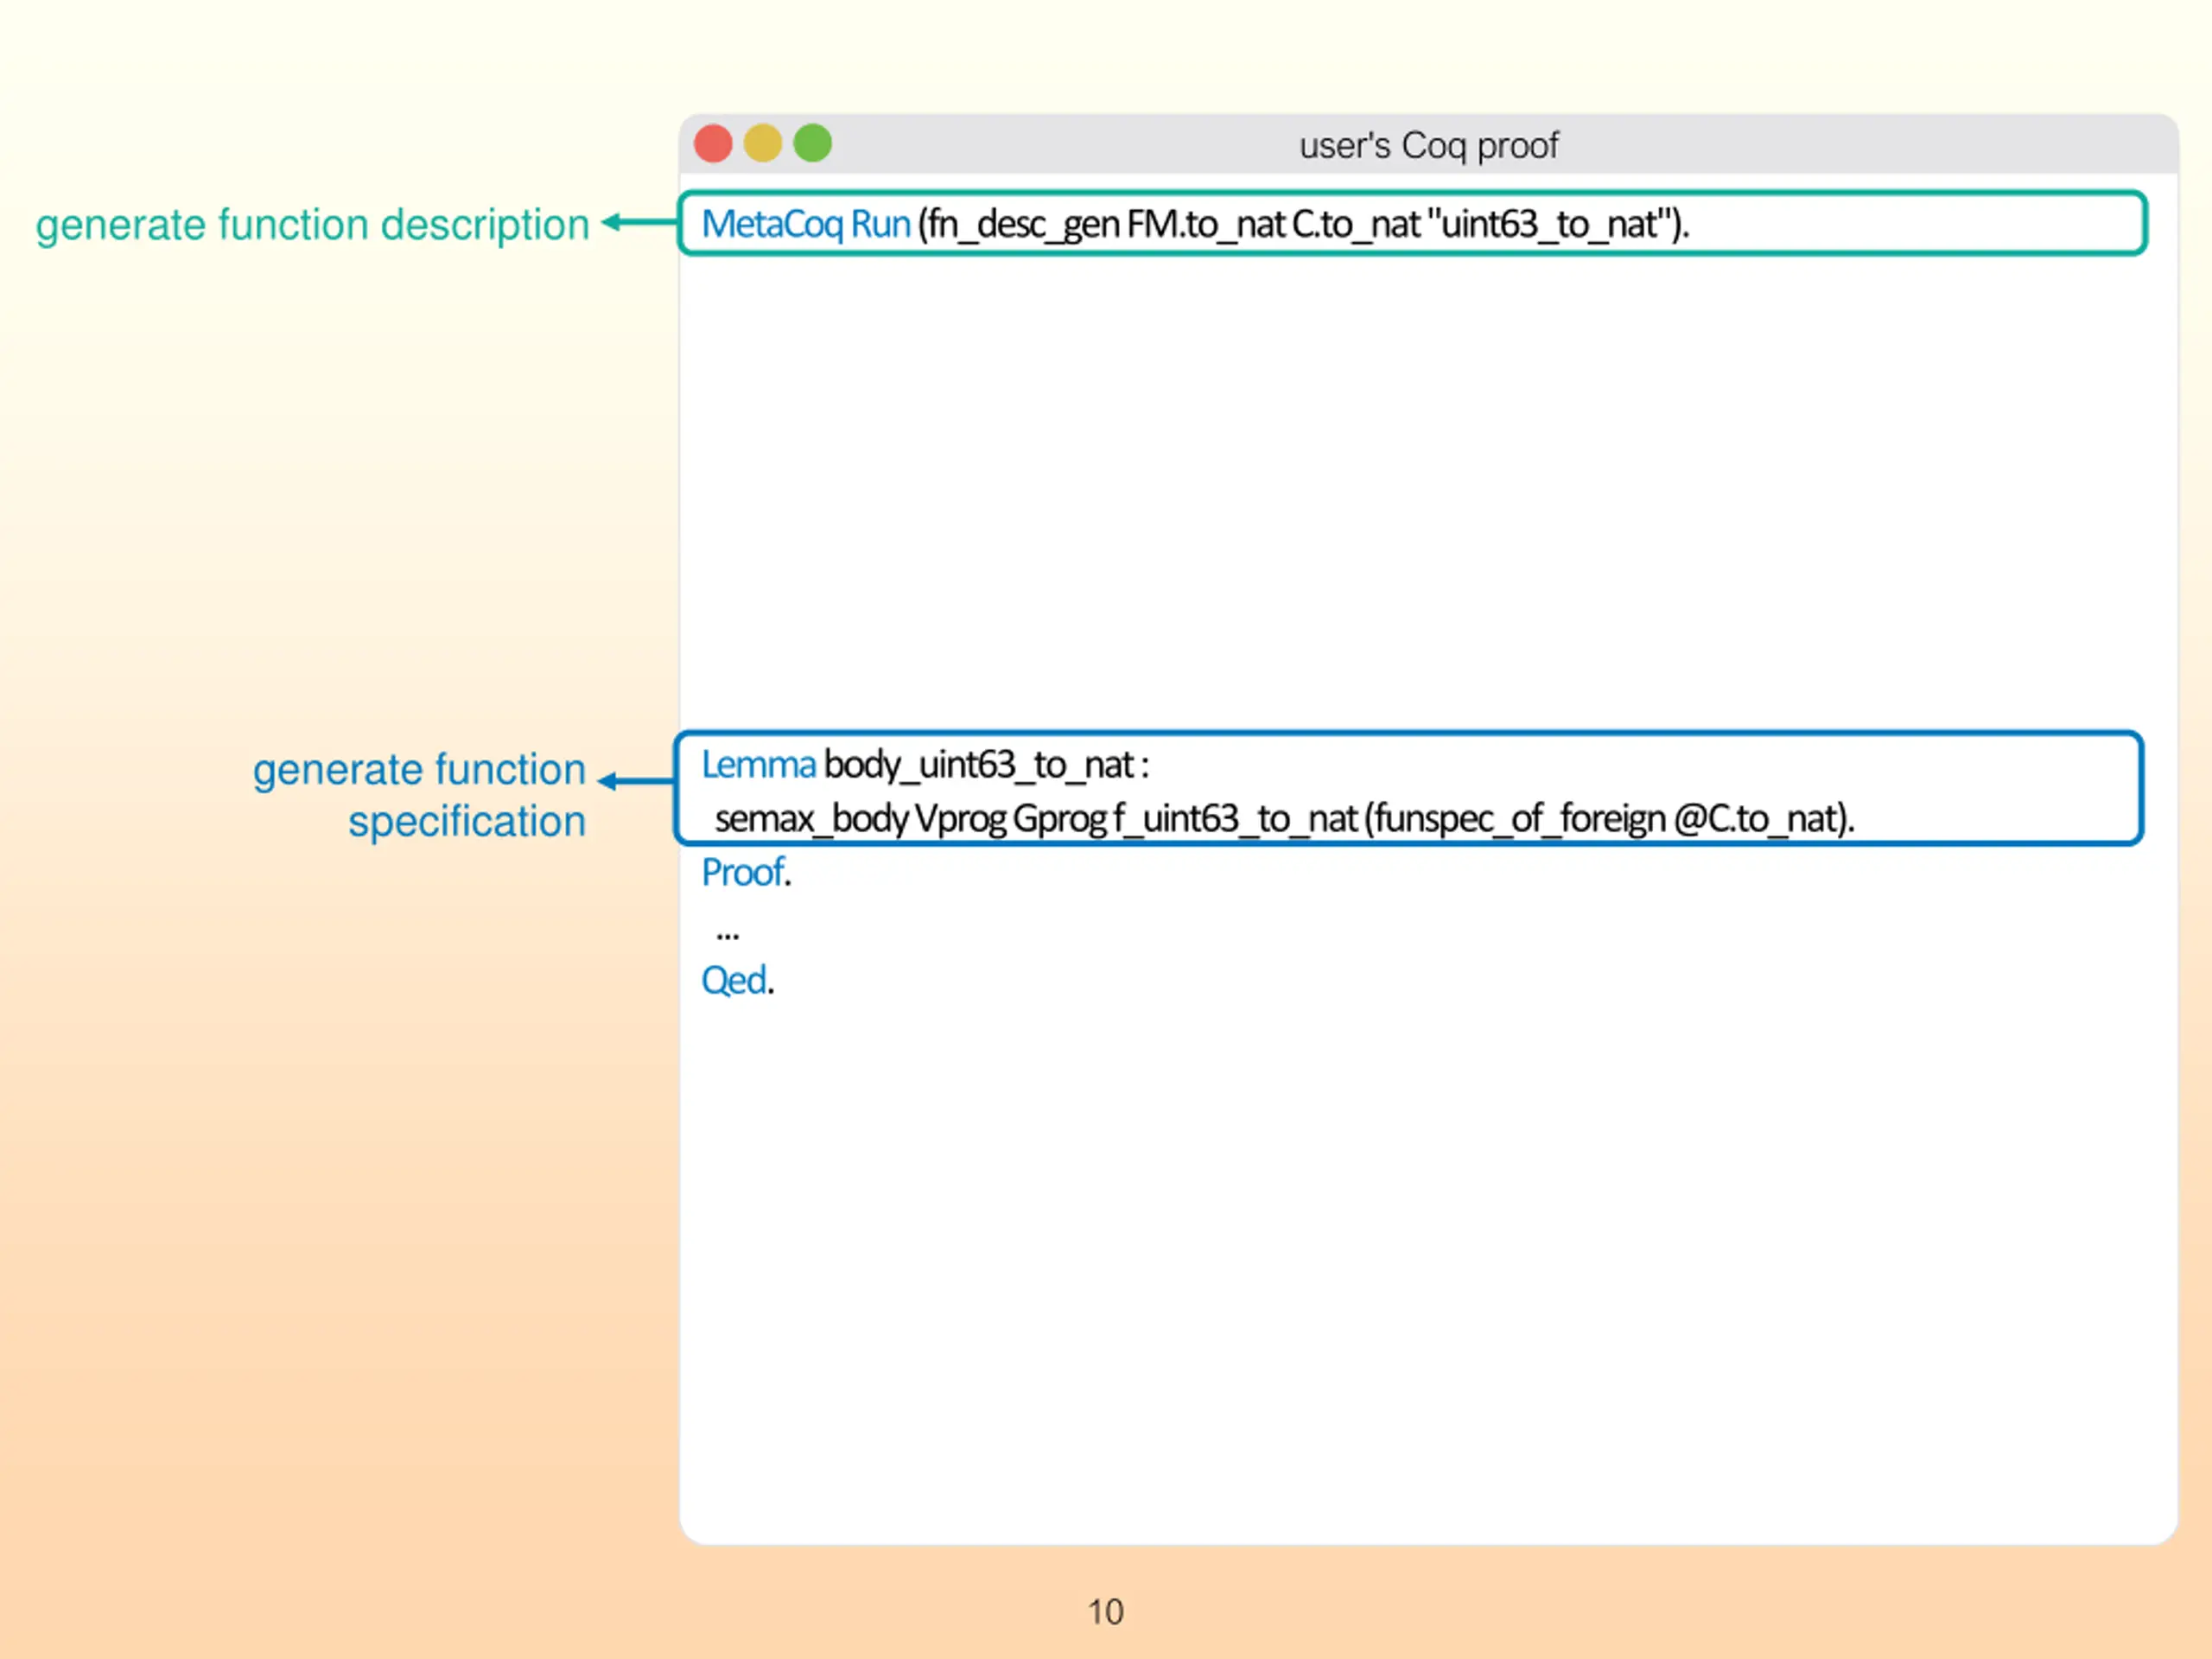The height and width of the screenshot is (1659, 2212).
Task: Click the red close window dot
Action: tap(713, 143)
